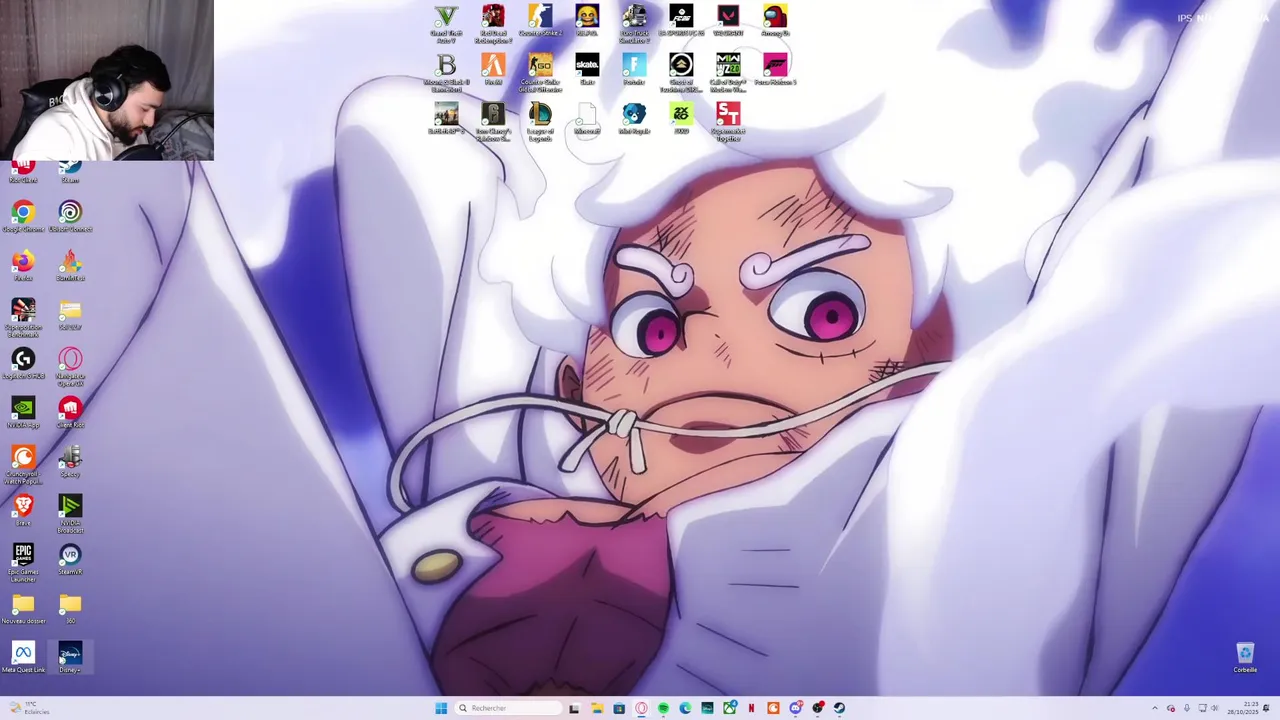
Task: Open Opera GX browser desktop shortcut
Action: coord(70,367)
